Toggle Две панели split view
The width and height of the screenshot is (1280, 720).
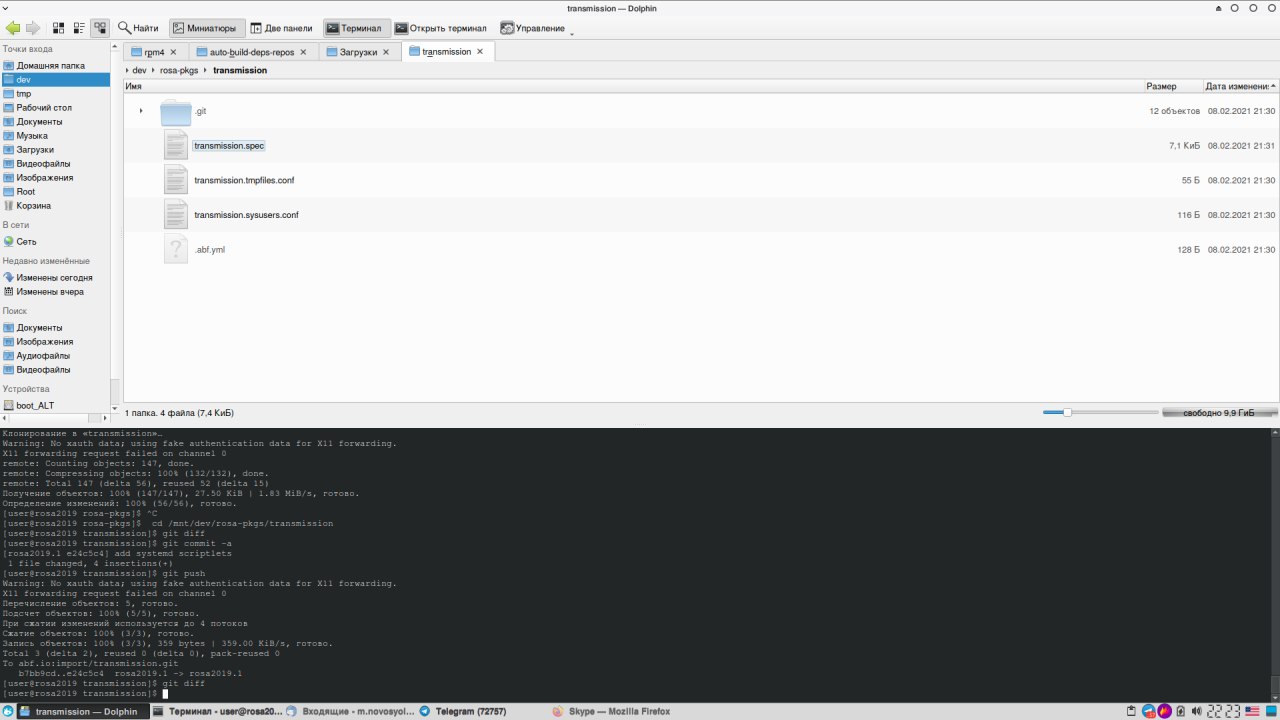click(x=283, y=28)
